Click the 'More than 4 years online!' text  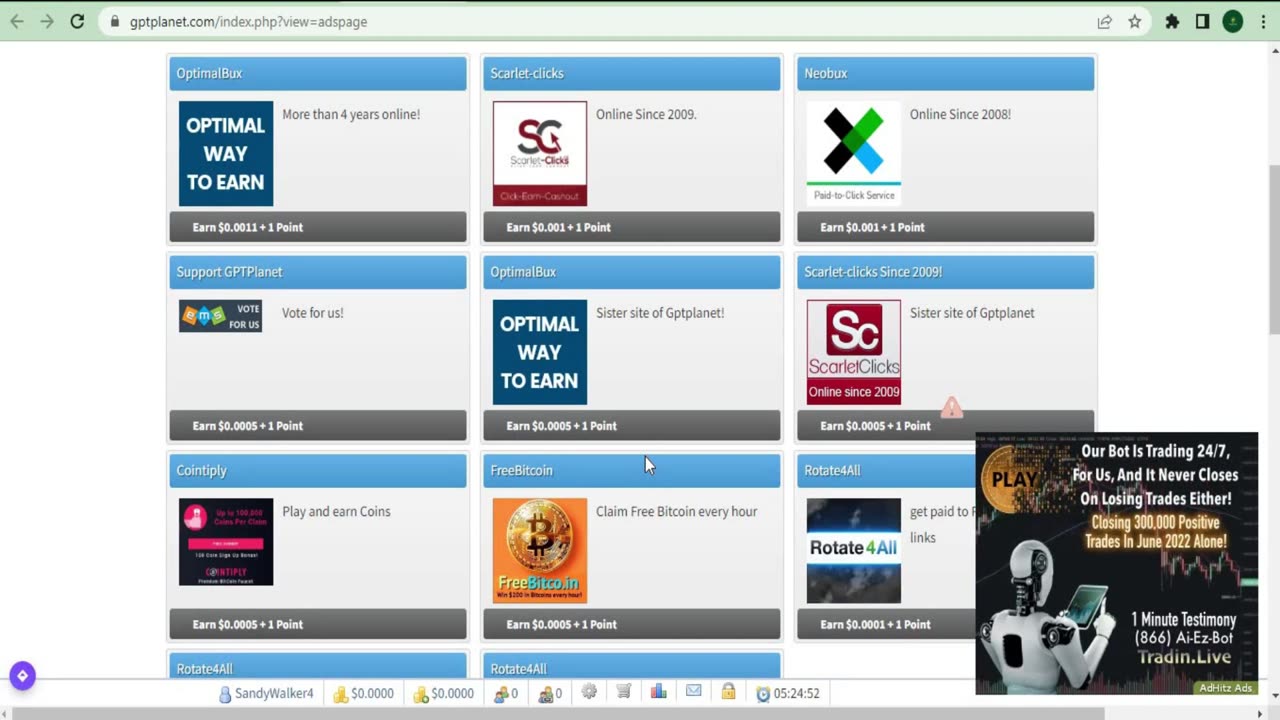point(351,114)
